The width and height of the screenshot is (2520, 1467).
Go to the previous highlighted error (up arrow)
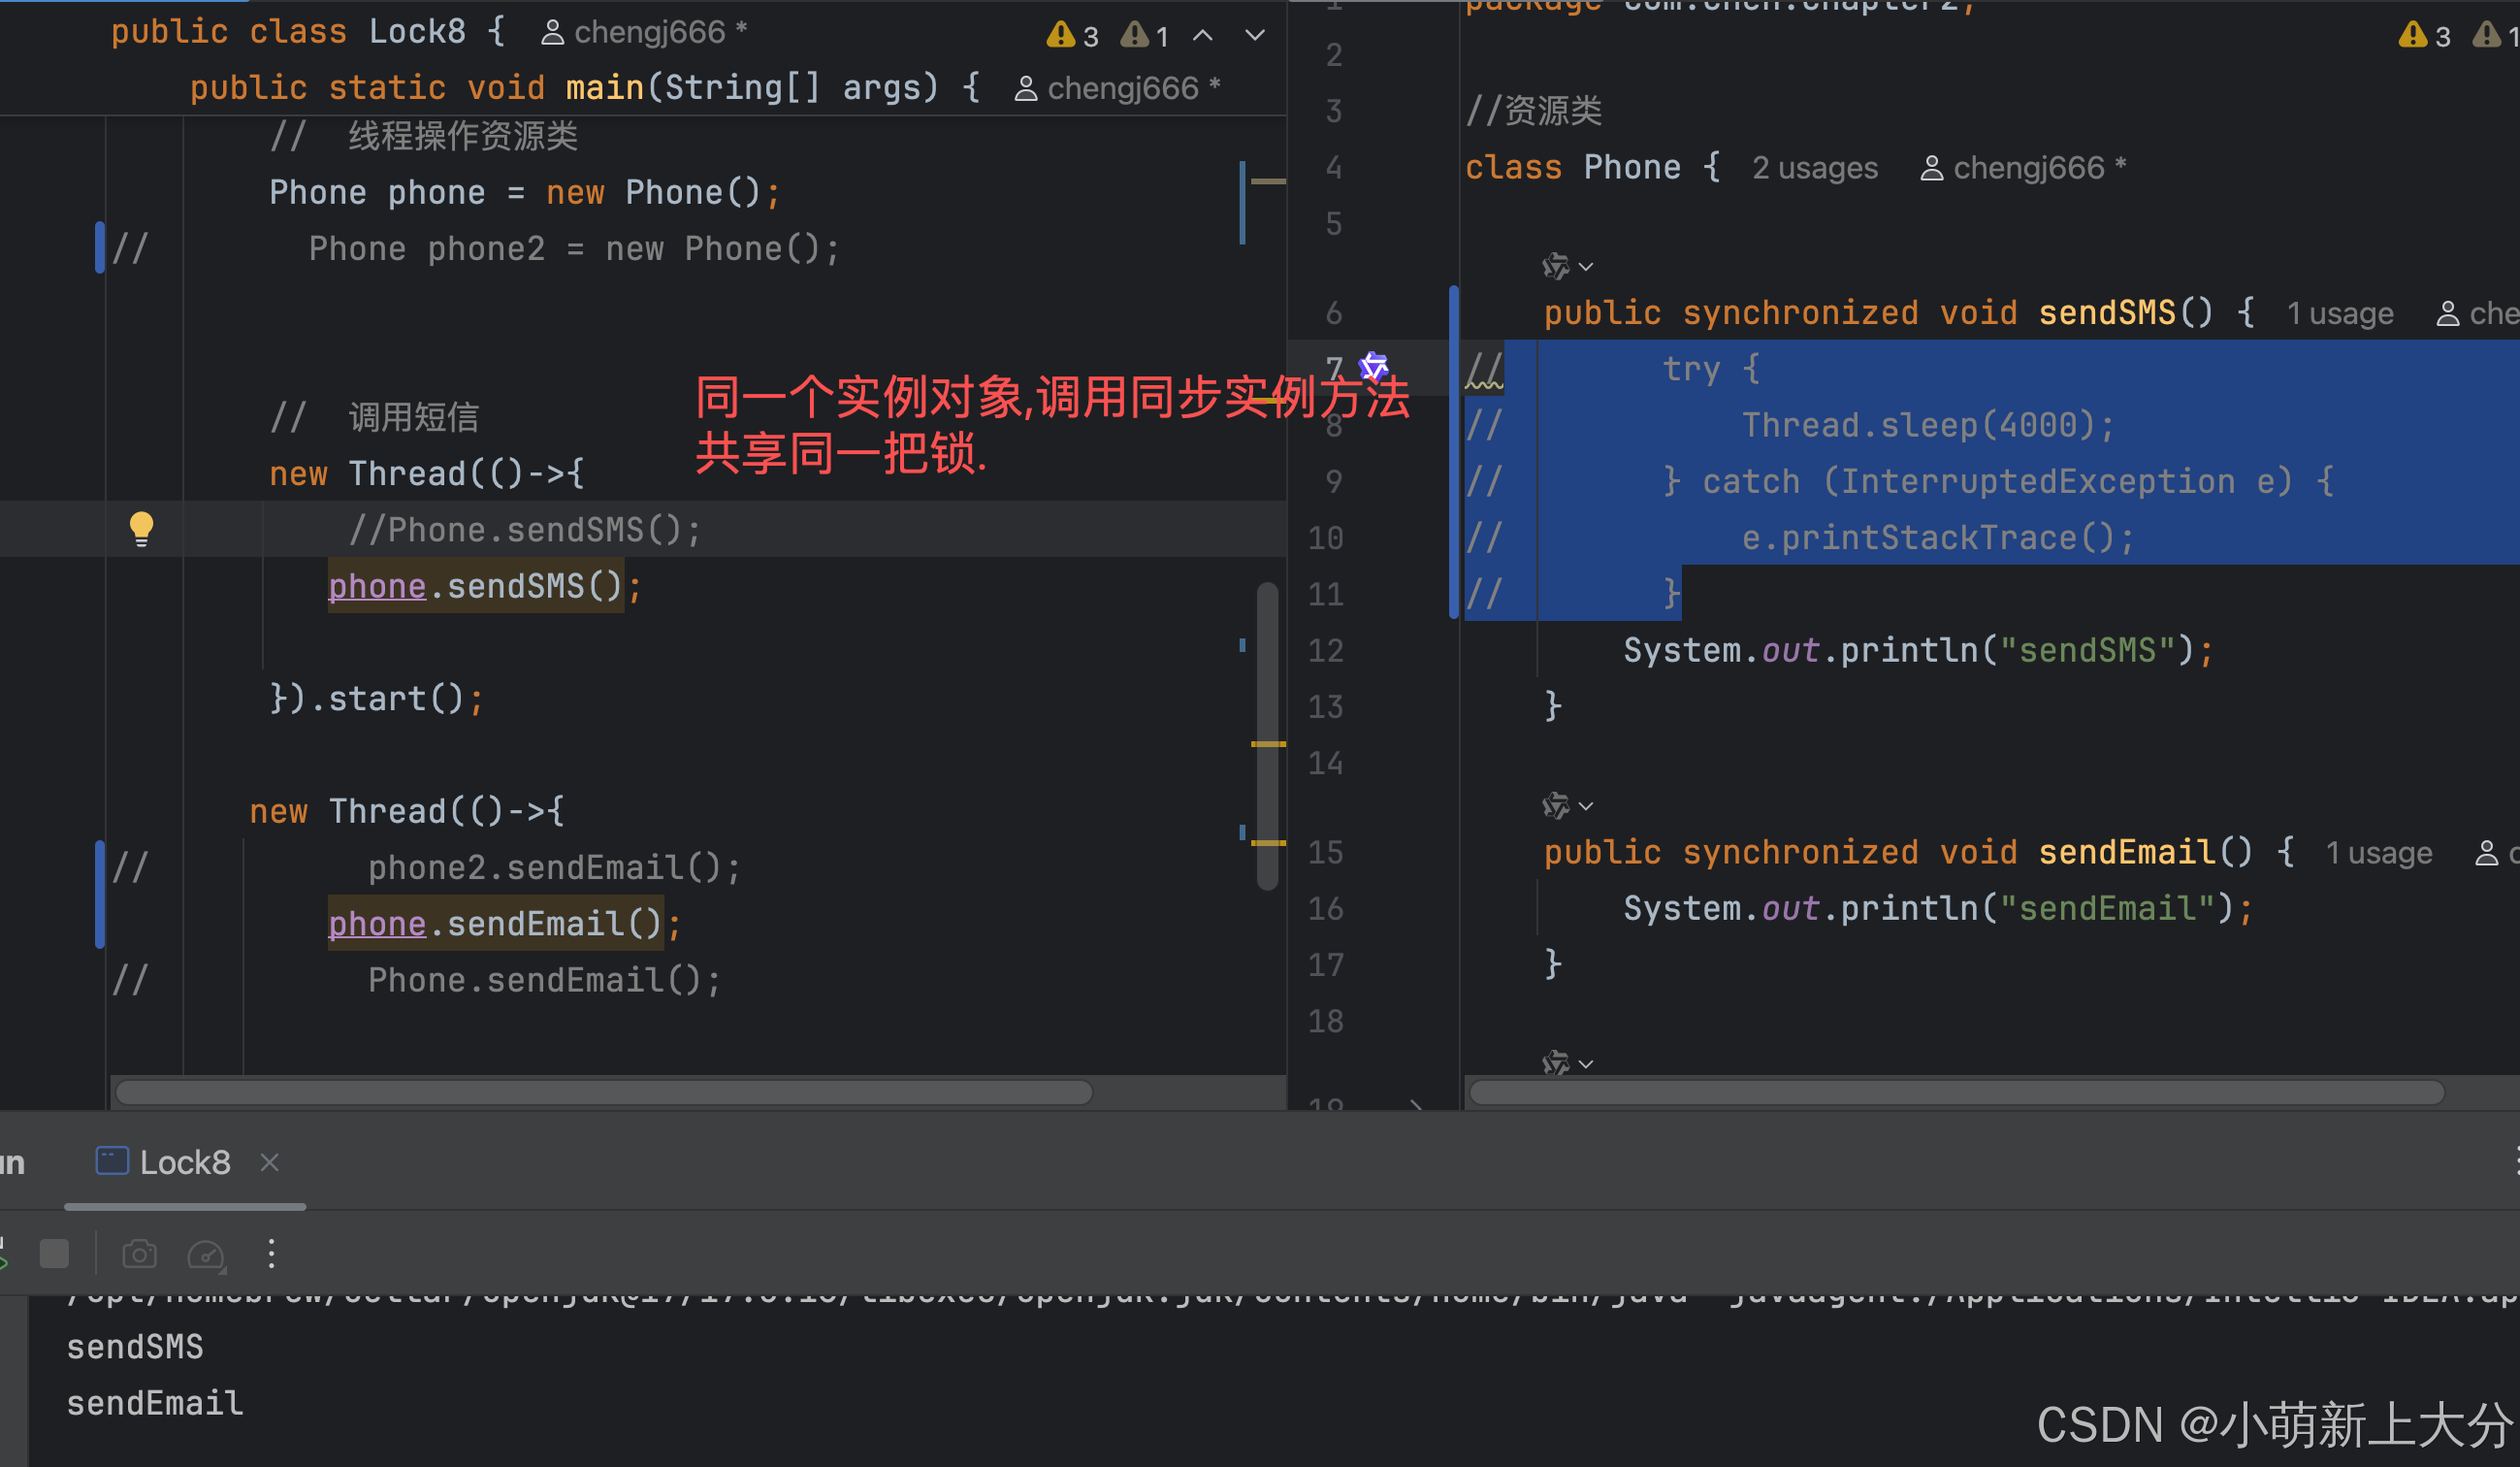[1203, 36]
